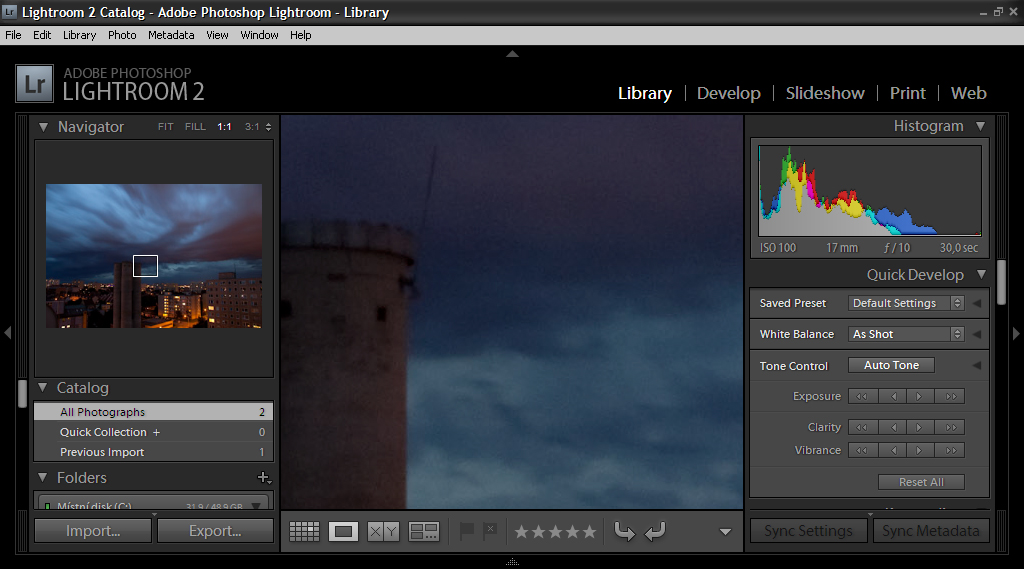Switch to Grid view in toolbar
Image resolution: width=1024 pixels, height=569 pixels.
click(x=304, y=532)
